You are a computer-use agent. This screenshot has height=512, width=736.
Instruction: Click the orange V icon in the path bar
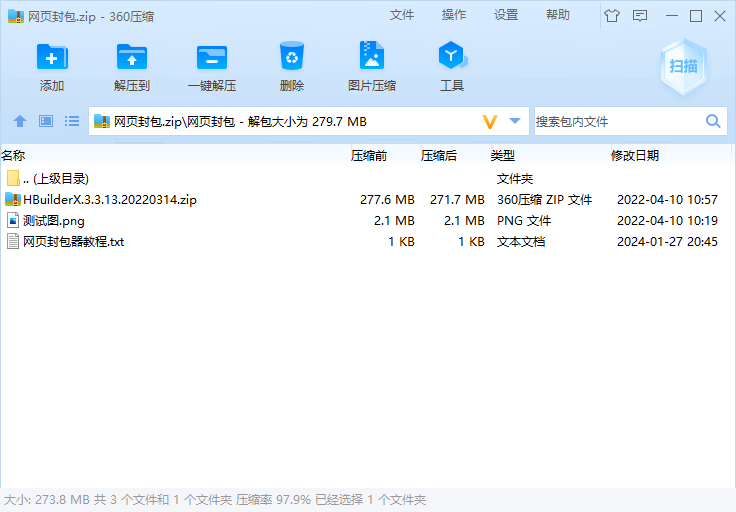[490, 122]
